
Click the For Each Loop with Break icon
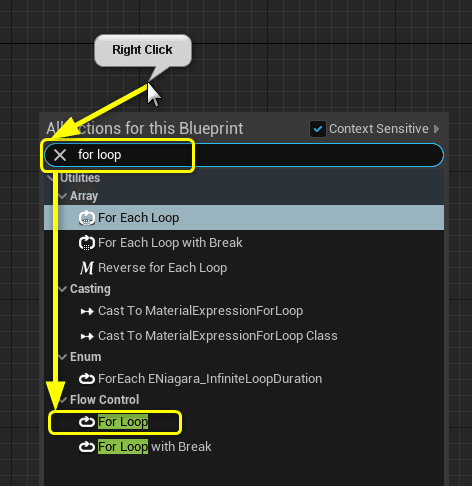[87, 243]
